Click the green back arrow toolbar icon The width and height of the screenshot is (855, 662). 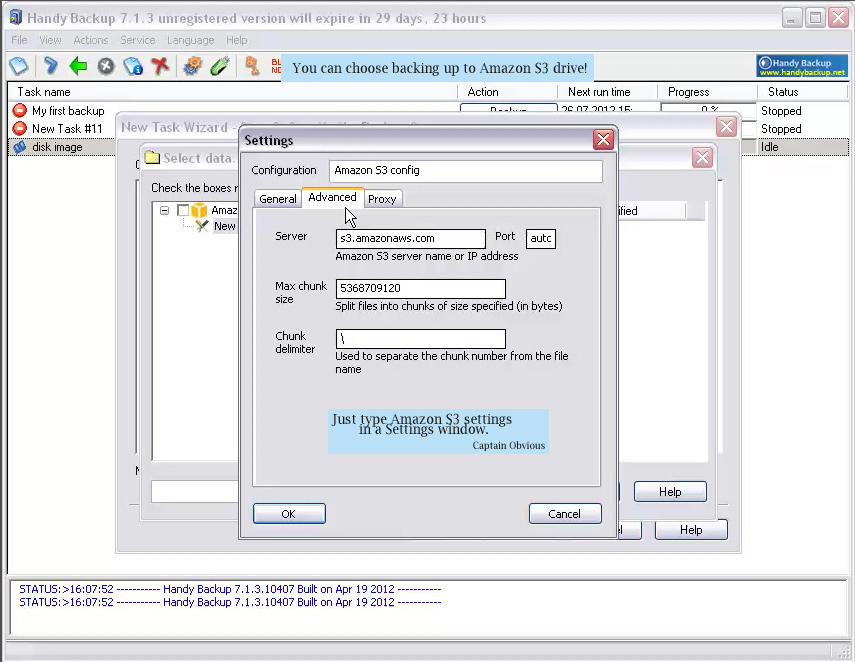pos(78,66)
